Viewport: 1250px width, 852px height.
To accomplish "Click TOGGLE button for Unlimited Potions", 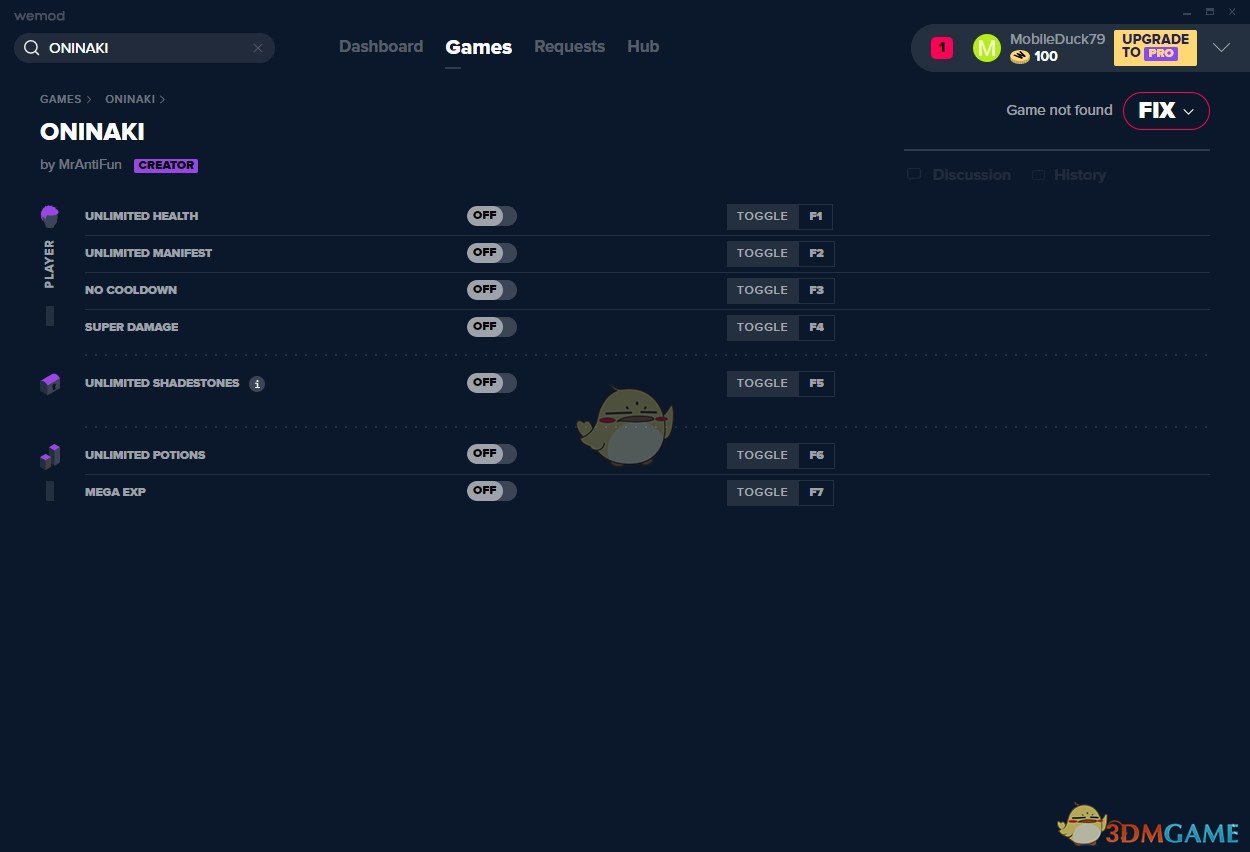I will pyautogui.click(x=763, y=455).
